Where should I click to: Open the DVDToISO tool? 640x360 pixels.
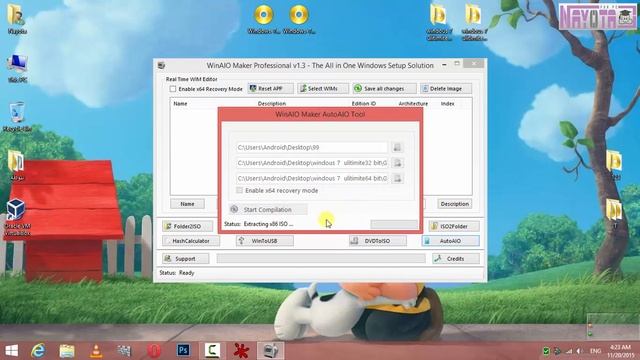coord(378,241)
